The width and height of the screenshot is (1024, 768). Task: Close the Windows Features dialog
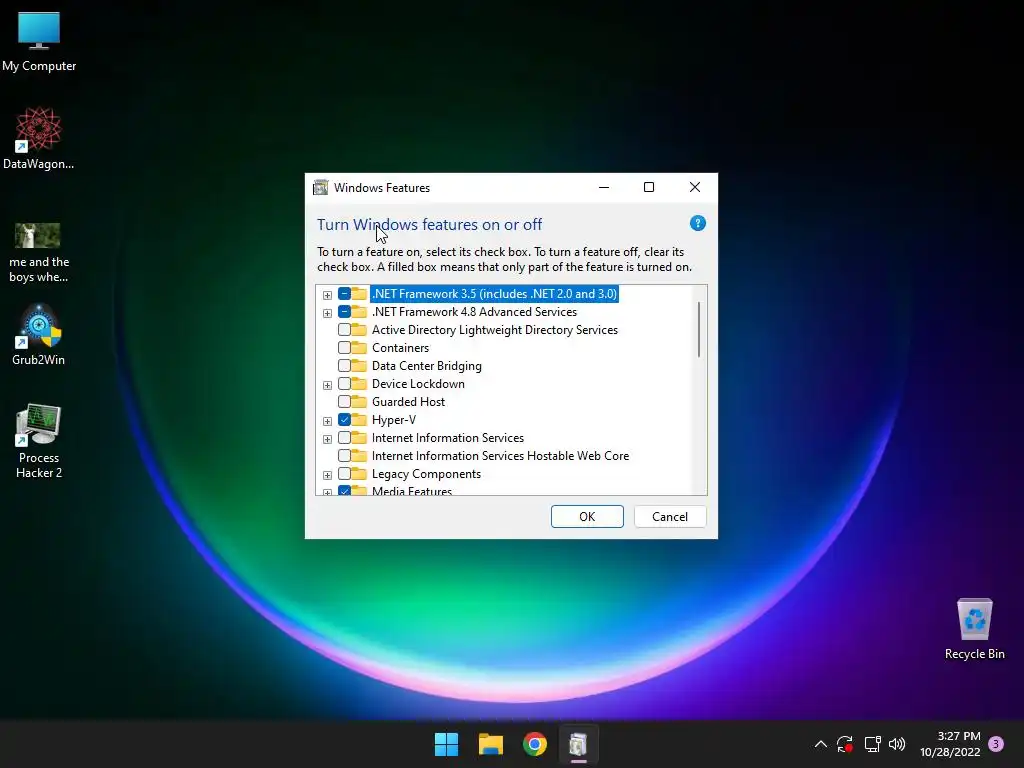click(695, 187)
